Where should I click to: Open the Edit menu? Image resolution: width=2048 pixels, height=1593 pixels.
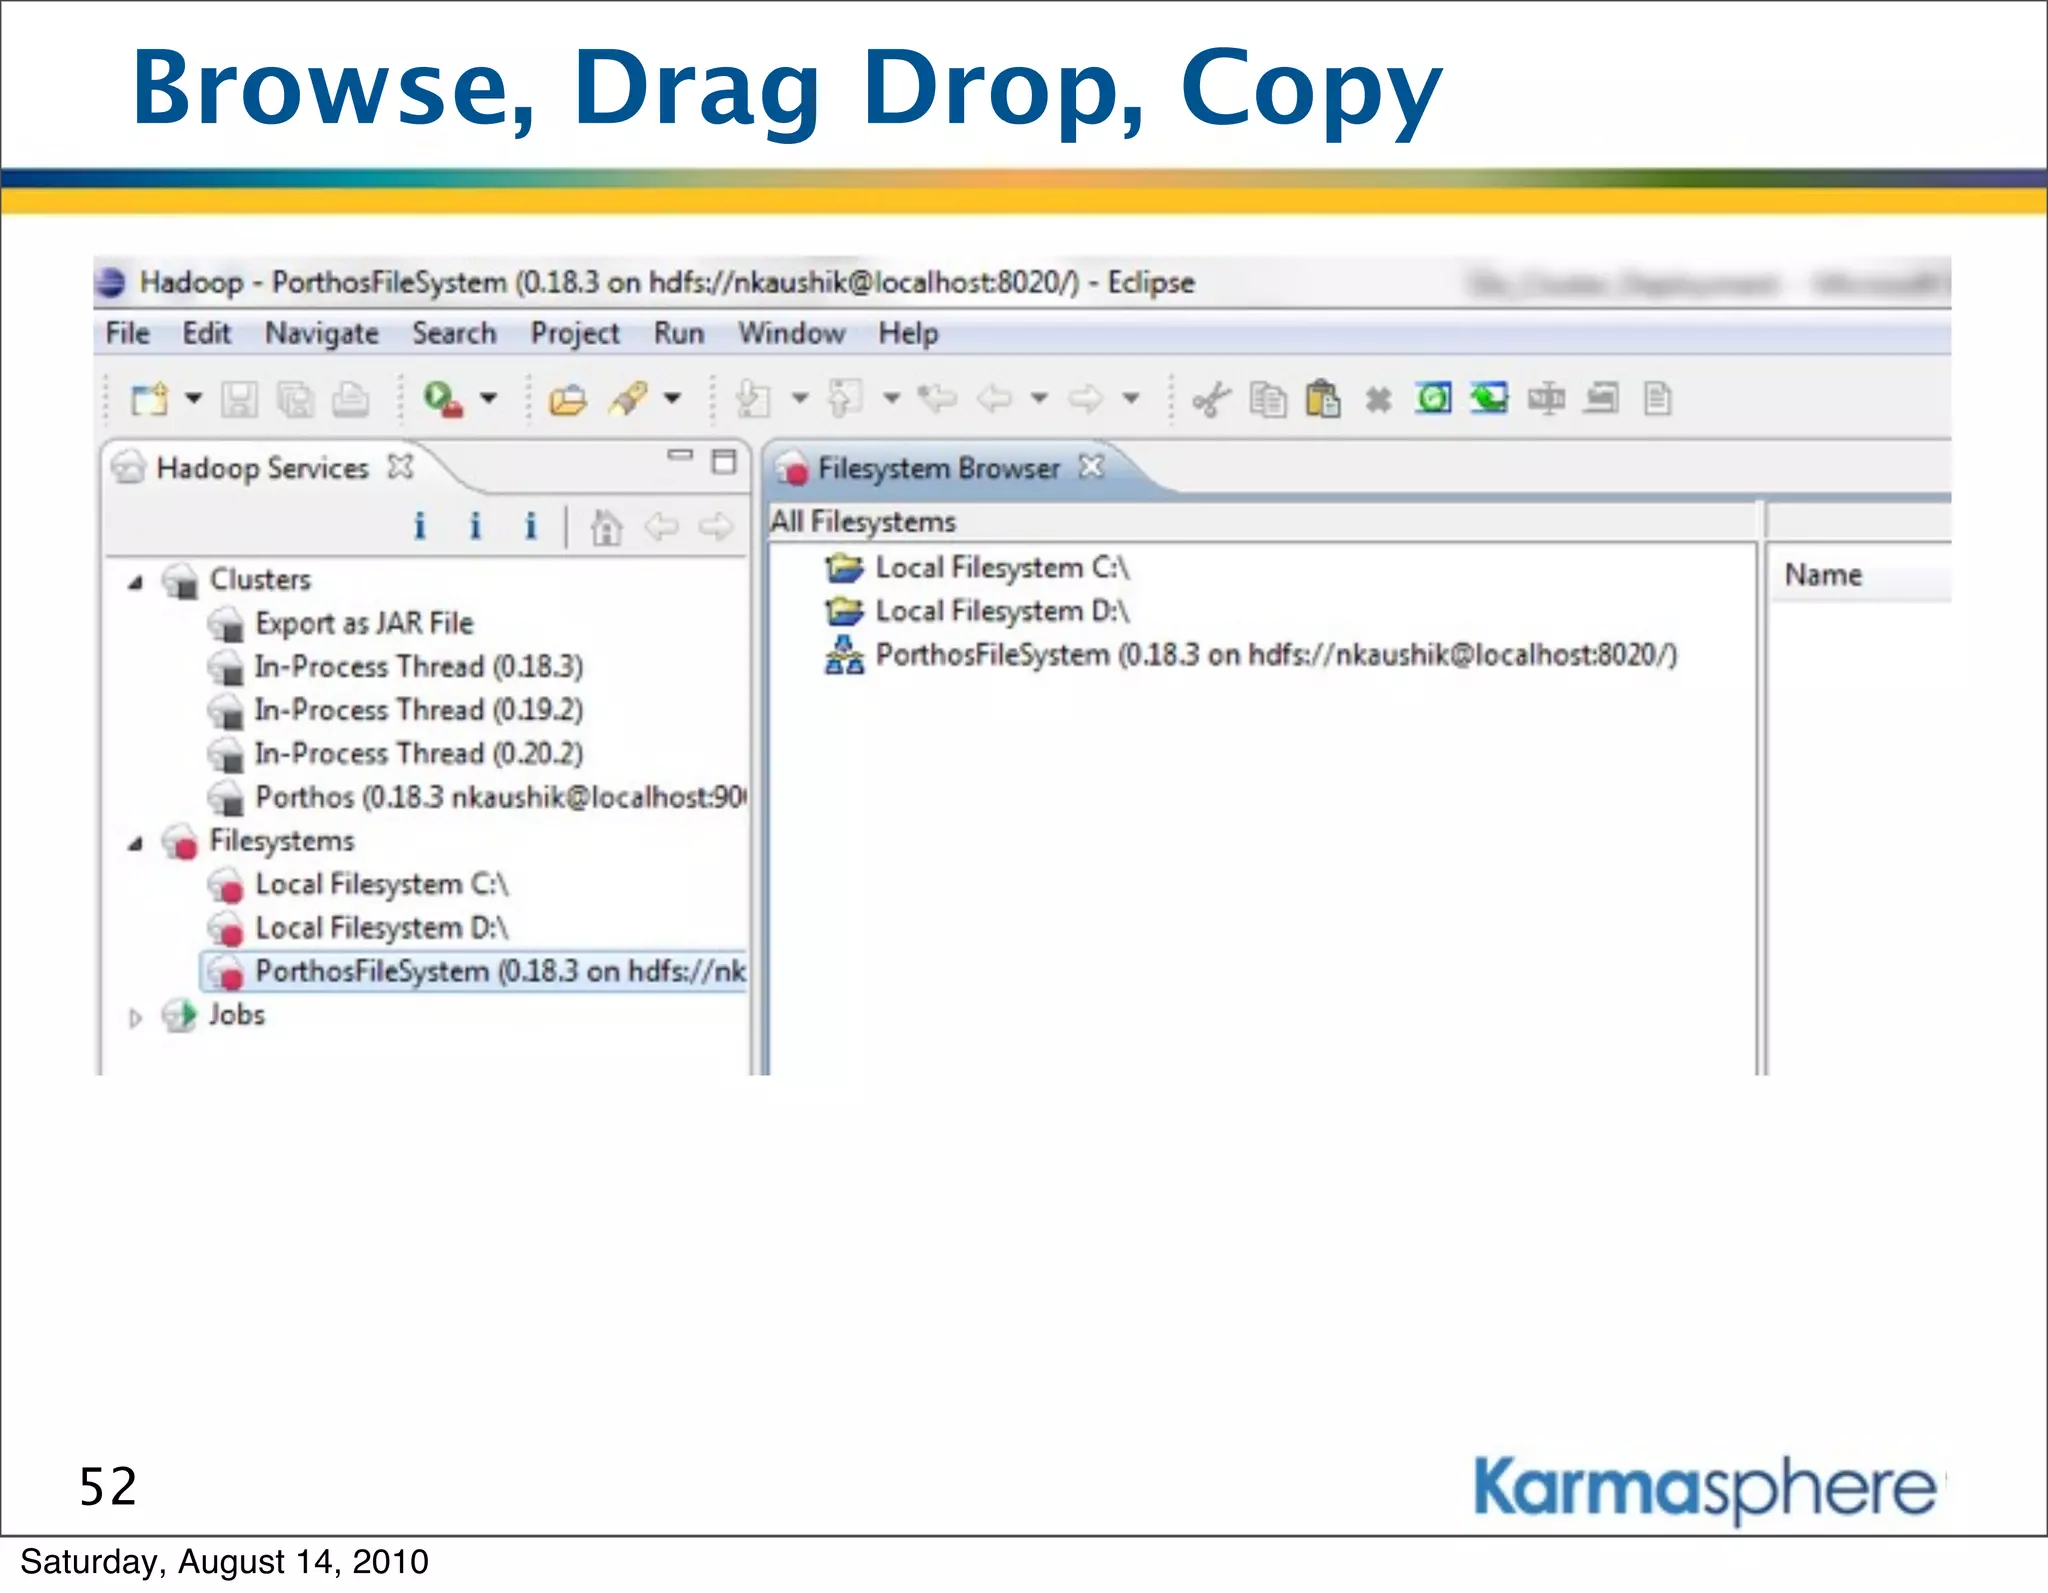(x=206, y=333)
